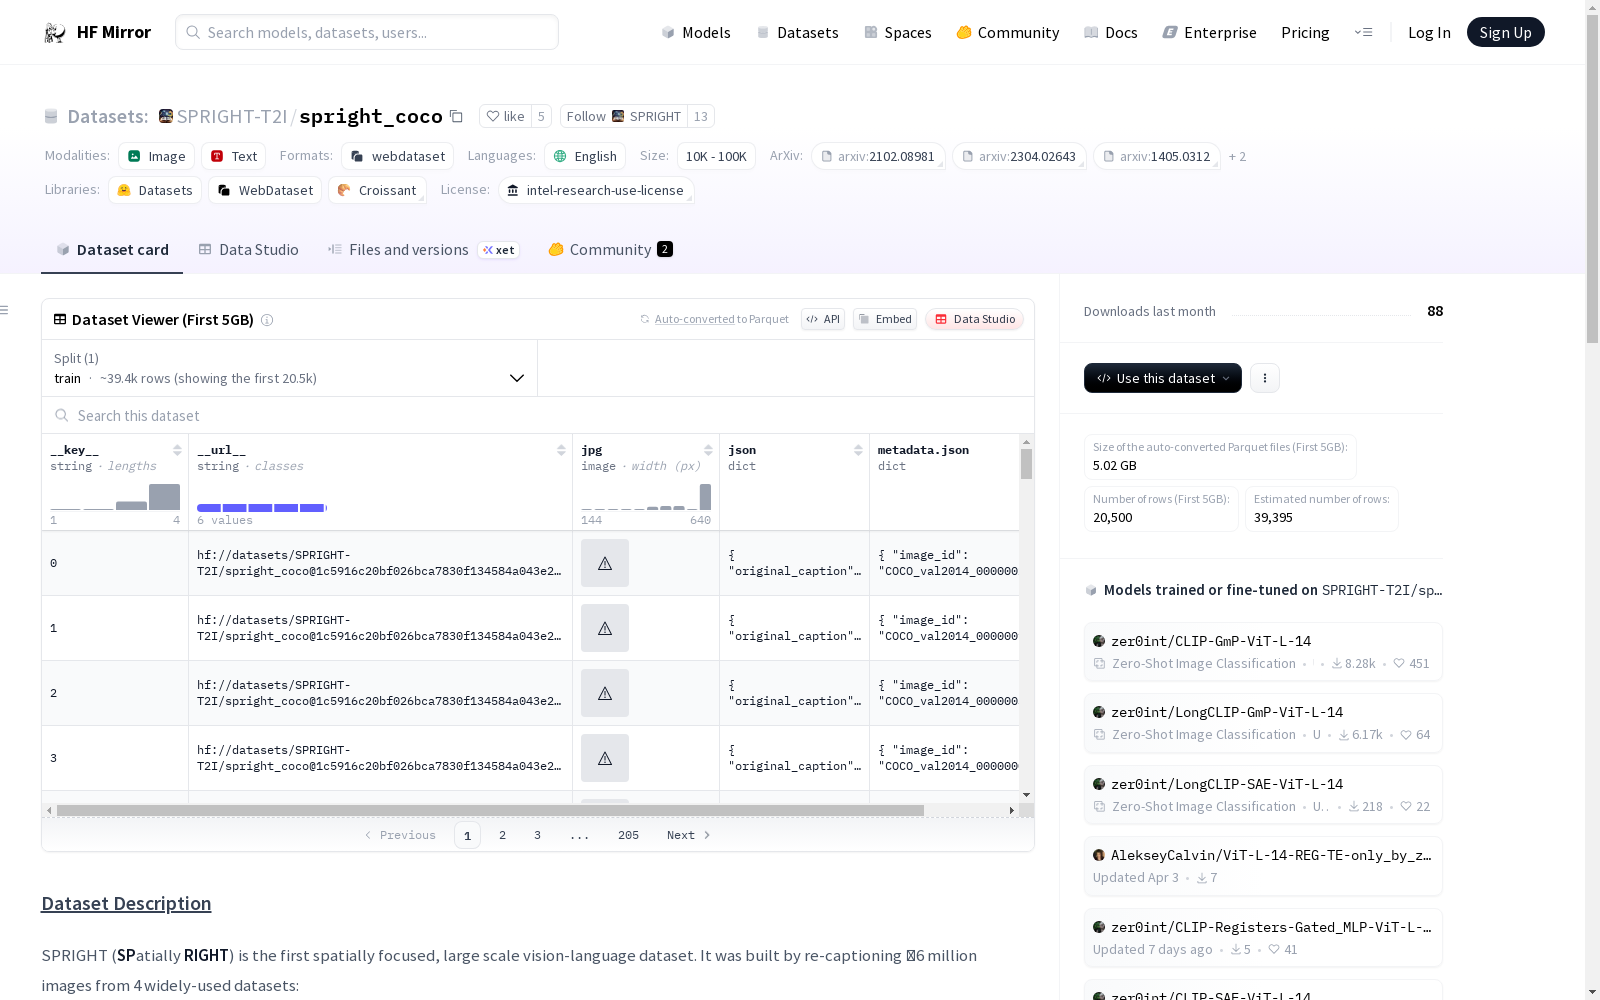The width and height of the screenshot is (1600, 1000).
Task: Open Community in the top navigation
Action: click(x=1007, y=32)
